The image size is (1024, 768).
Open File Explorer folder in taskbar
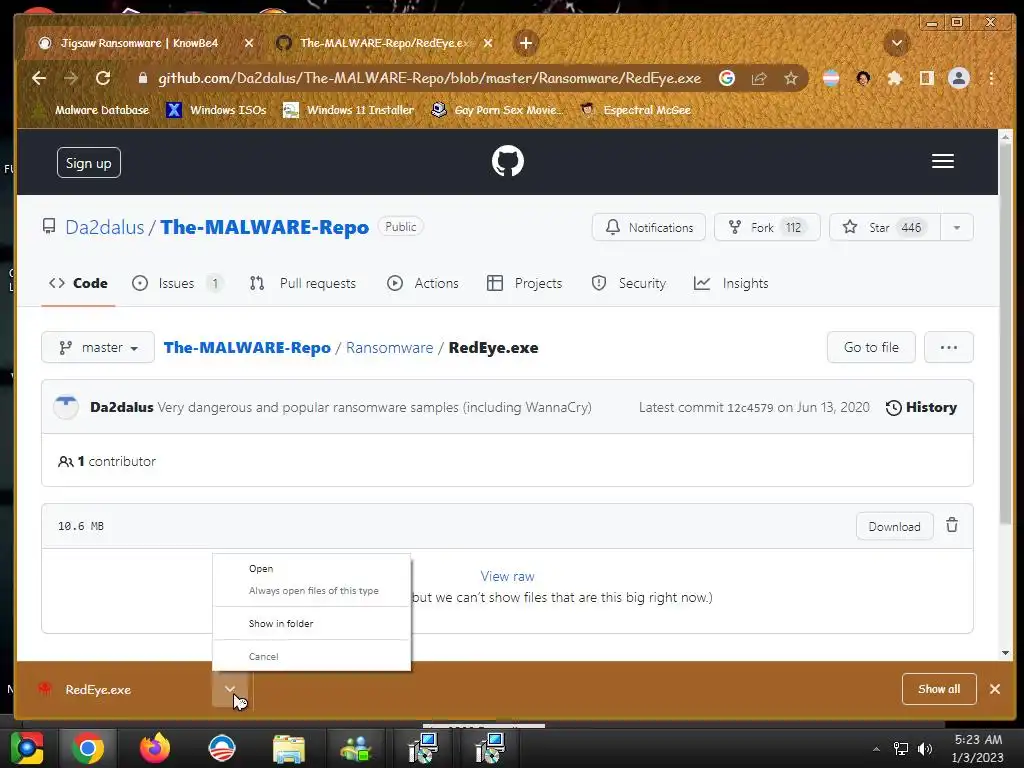[x=289, y=748]
